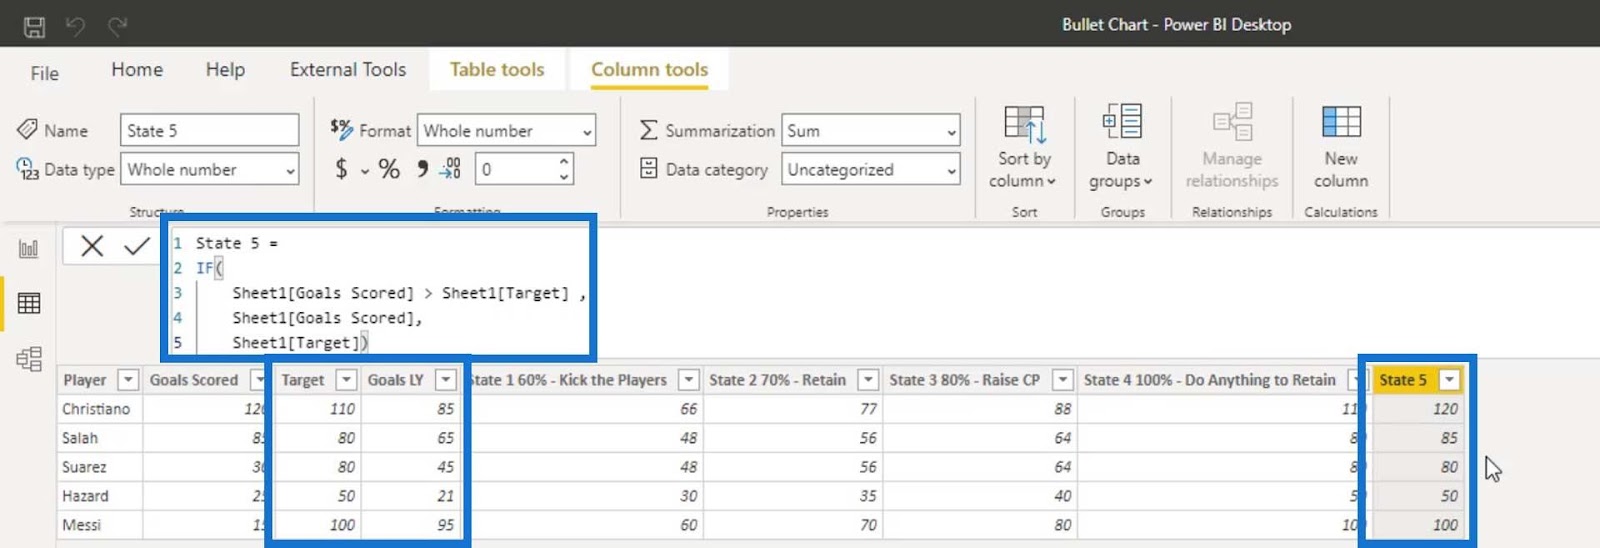Screen dimensions: 1600x548
Task: Open the Help tab
Action: click(x=225, y=69)
